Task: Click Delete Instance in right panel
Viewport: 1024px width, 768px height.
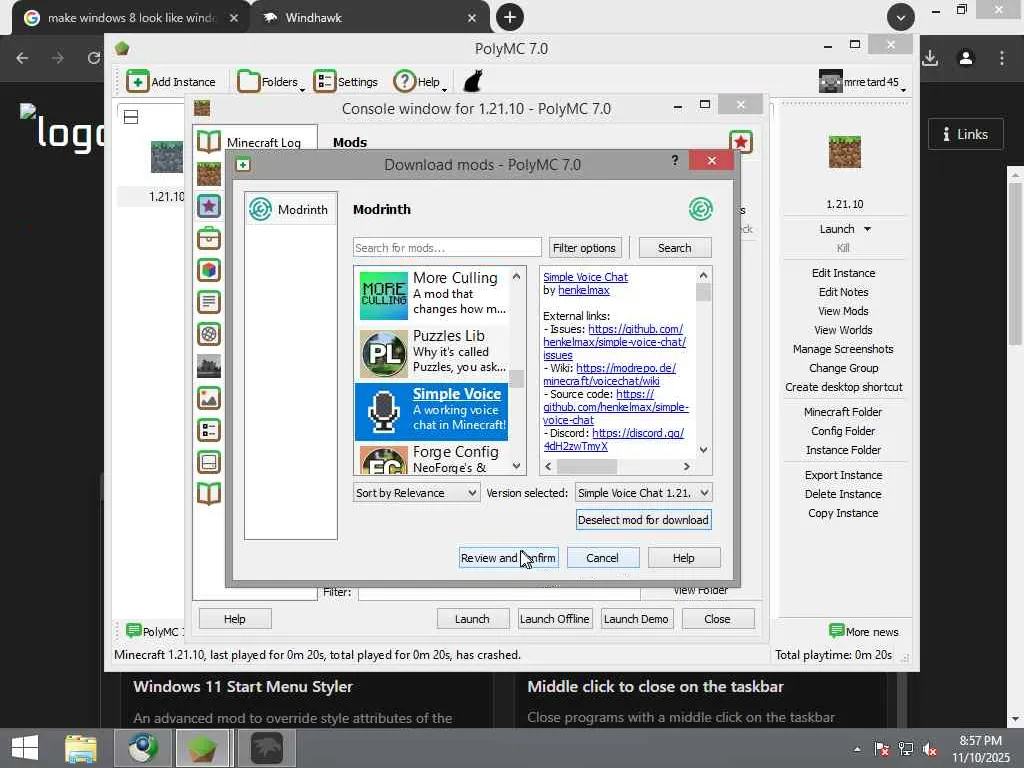Action: point(843,494)
